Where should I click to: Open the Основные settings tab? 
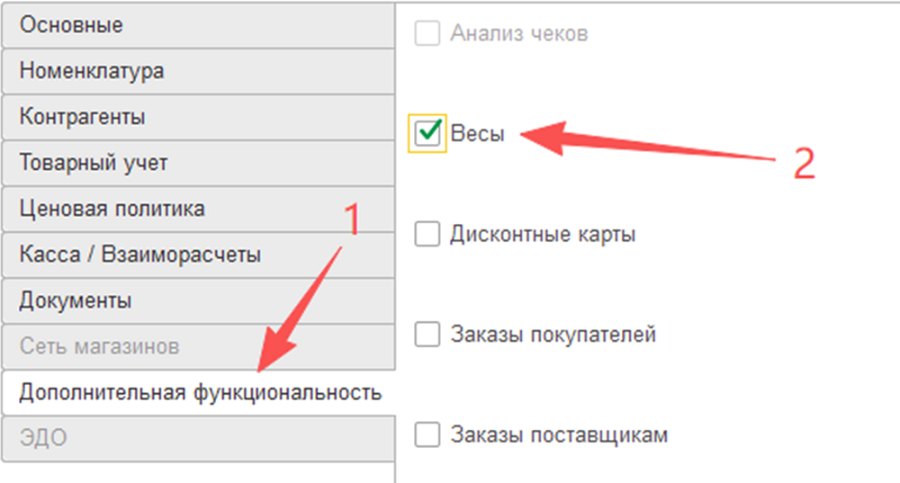point(198,25)
